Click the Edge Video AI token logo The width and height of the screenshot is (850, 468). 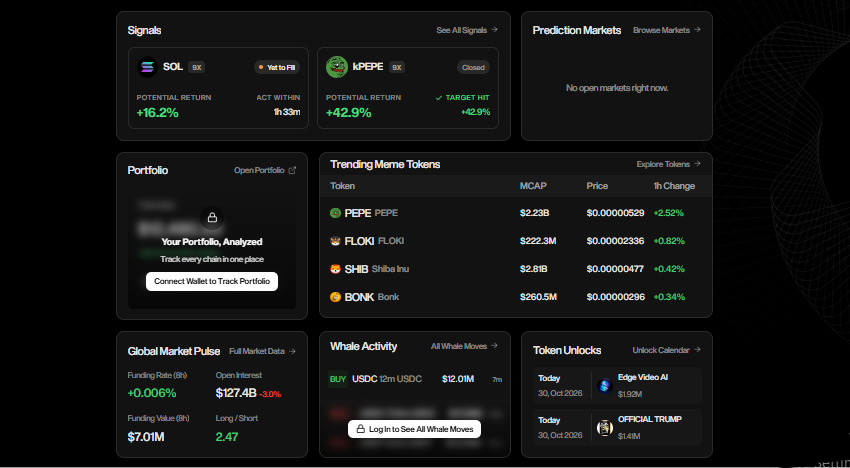604,386
